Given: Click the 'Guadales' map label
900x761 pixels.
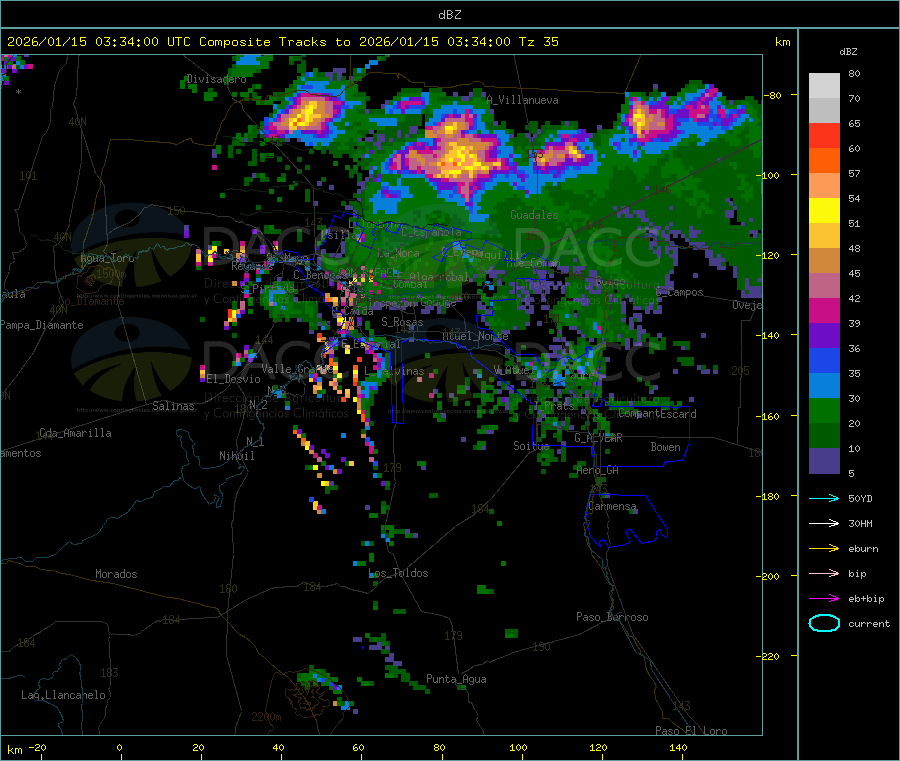Looking at the screenshot, I should click(x=534, y=215).
